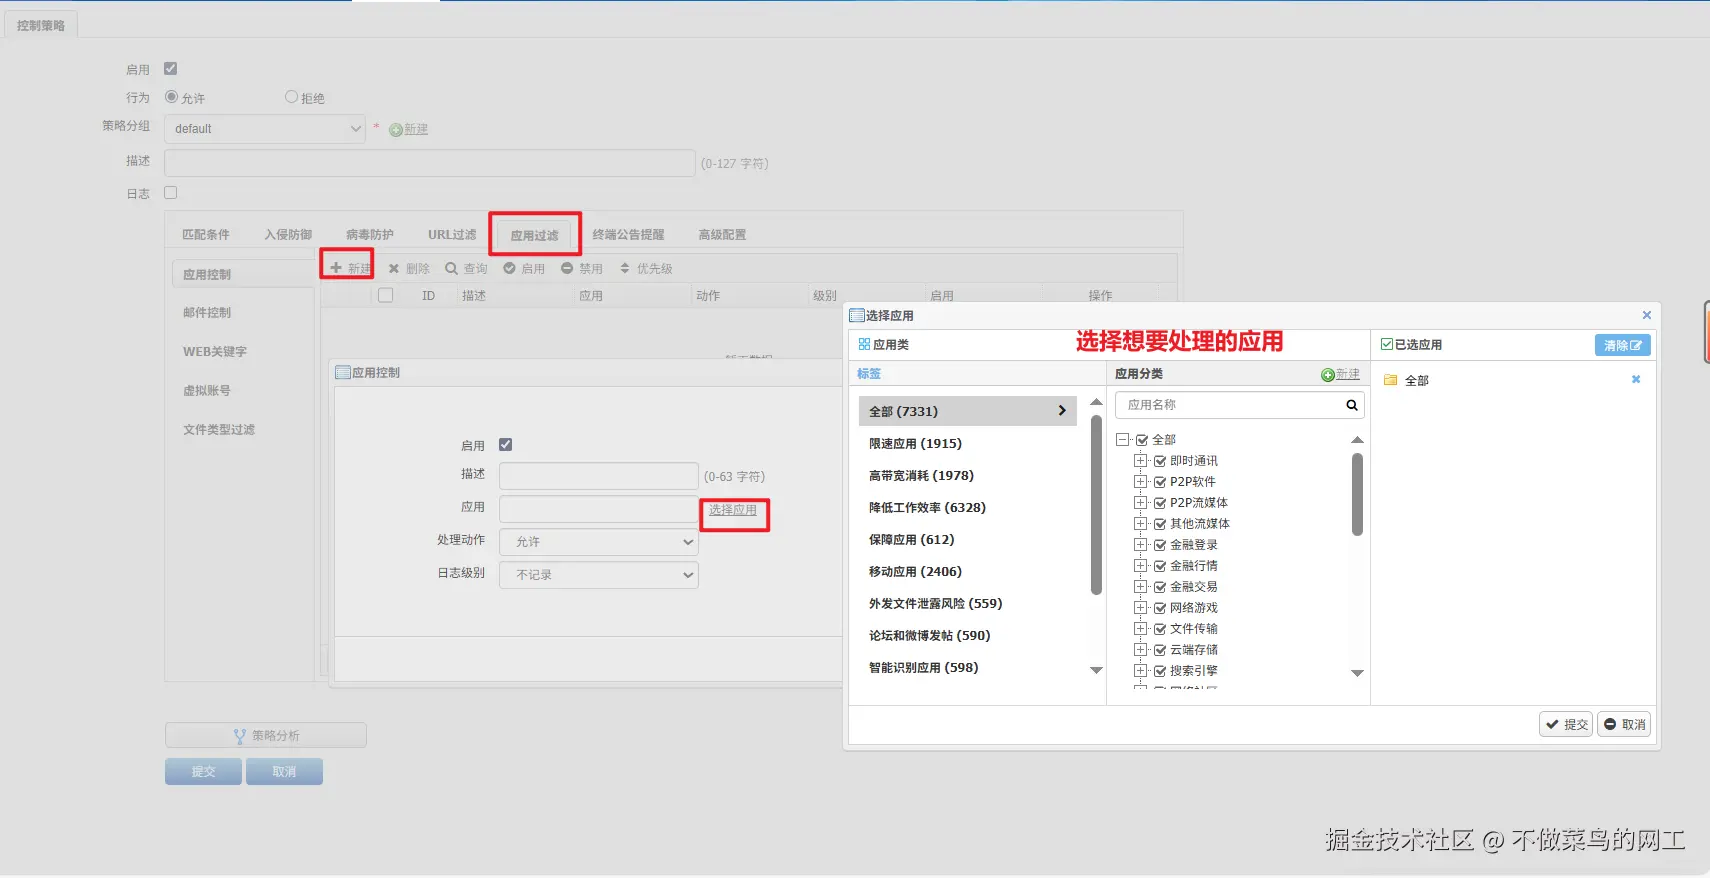1710x878 pixels.
Task: Uncheck the 即时通讯 checkbox
Action: (x=1160, y=461)
